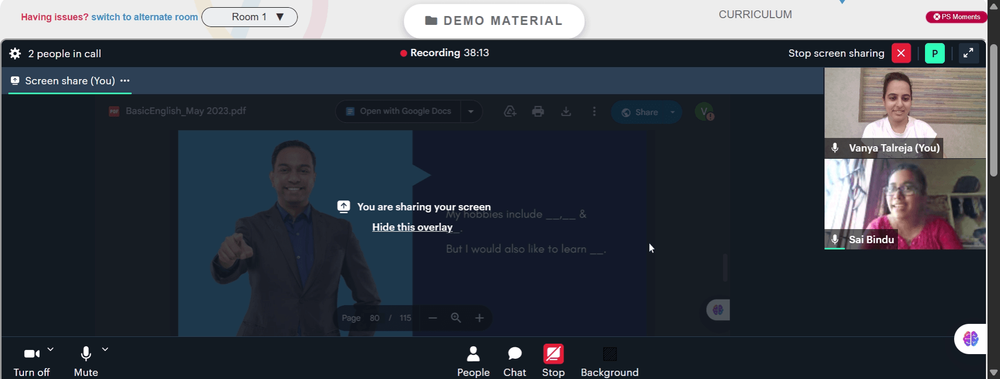Click the Share button in viewer
The height and width of the screenshot is (379, 1000).
[639, 112]
